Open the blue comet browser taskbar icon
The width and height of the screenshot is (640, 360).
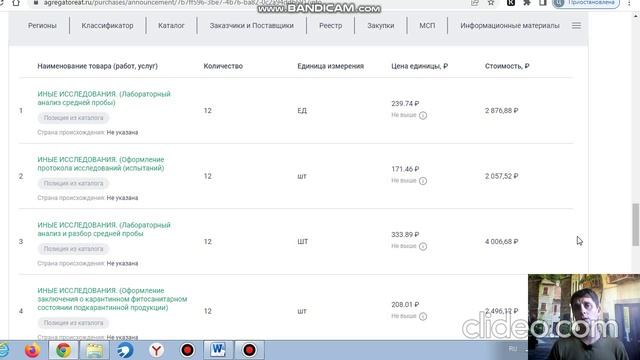point(125,350)
